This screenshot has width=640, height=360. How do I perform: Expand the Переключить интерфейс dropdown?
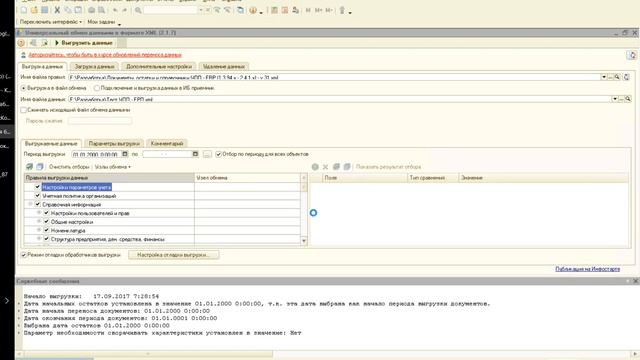coord(51,22)
